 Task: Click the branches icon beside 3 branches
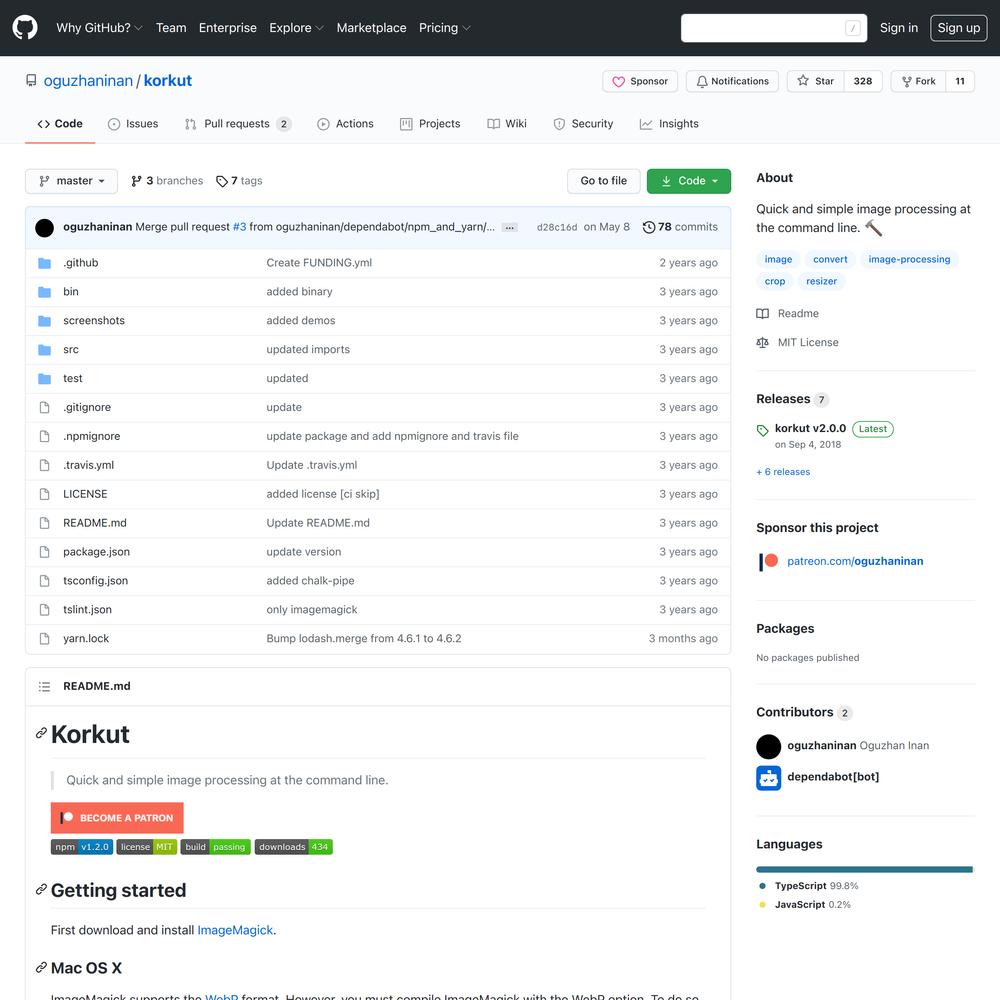pos(136,181)
